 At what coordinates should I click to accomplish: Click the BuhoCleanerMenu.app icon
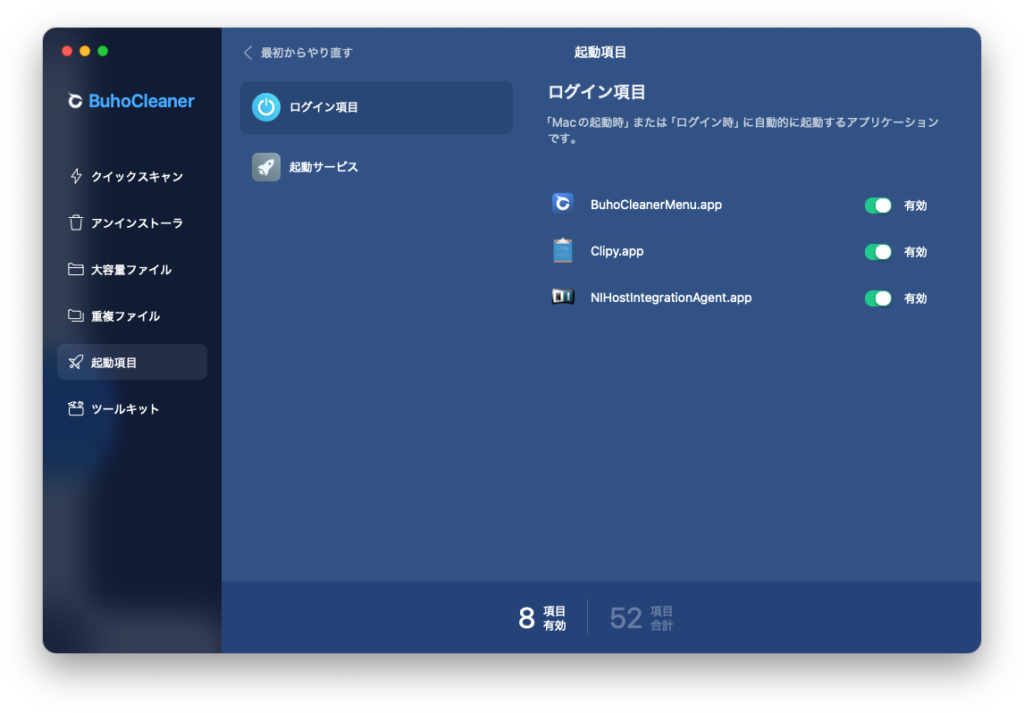point(562,204)
